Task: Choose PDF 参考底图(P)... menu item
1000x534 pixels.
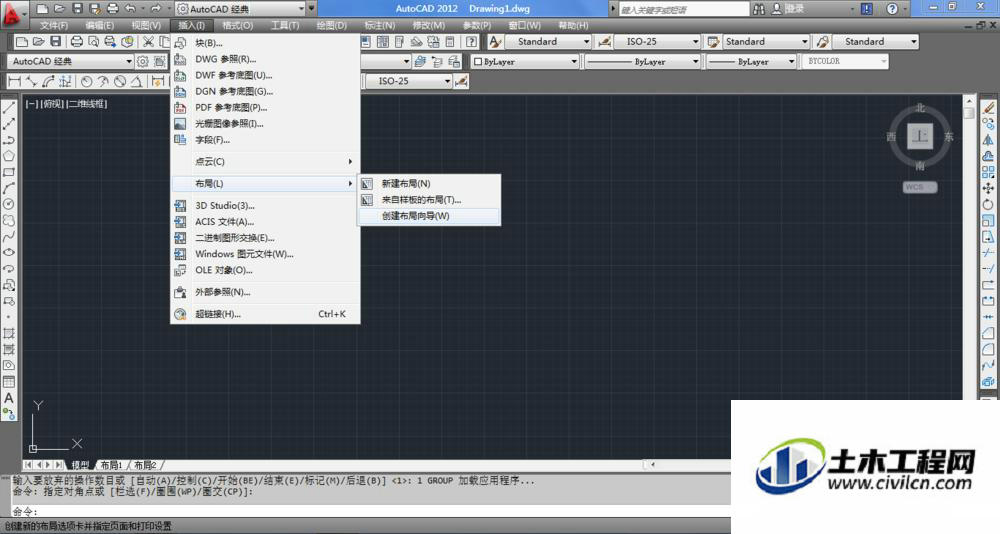Action: pyautogui.click(x=265, y=107)
